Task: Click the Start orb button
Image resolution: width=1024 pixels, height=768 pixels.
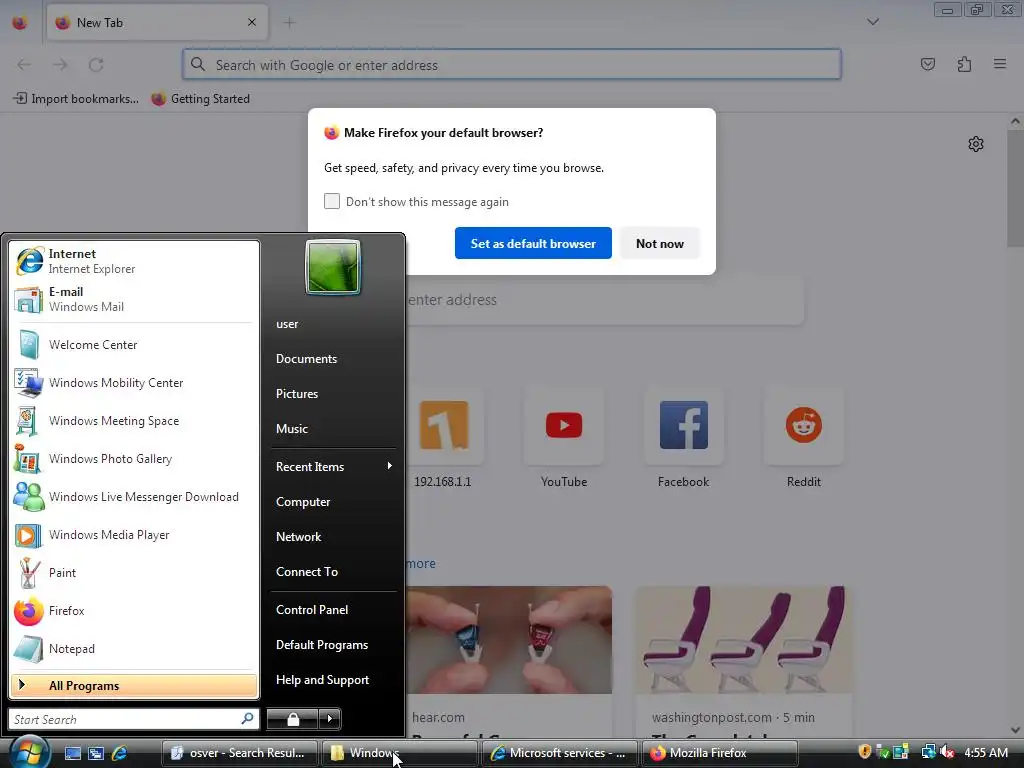Action: point(29,752)
